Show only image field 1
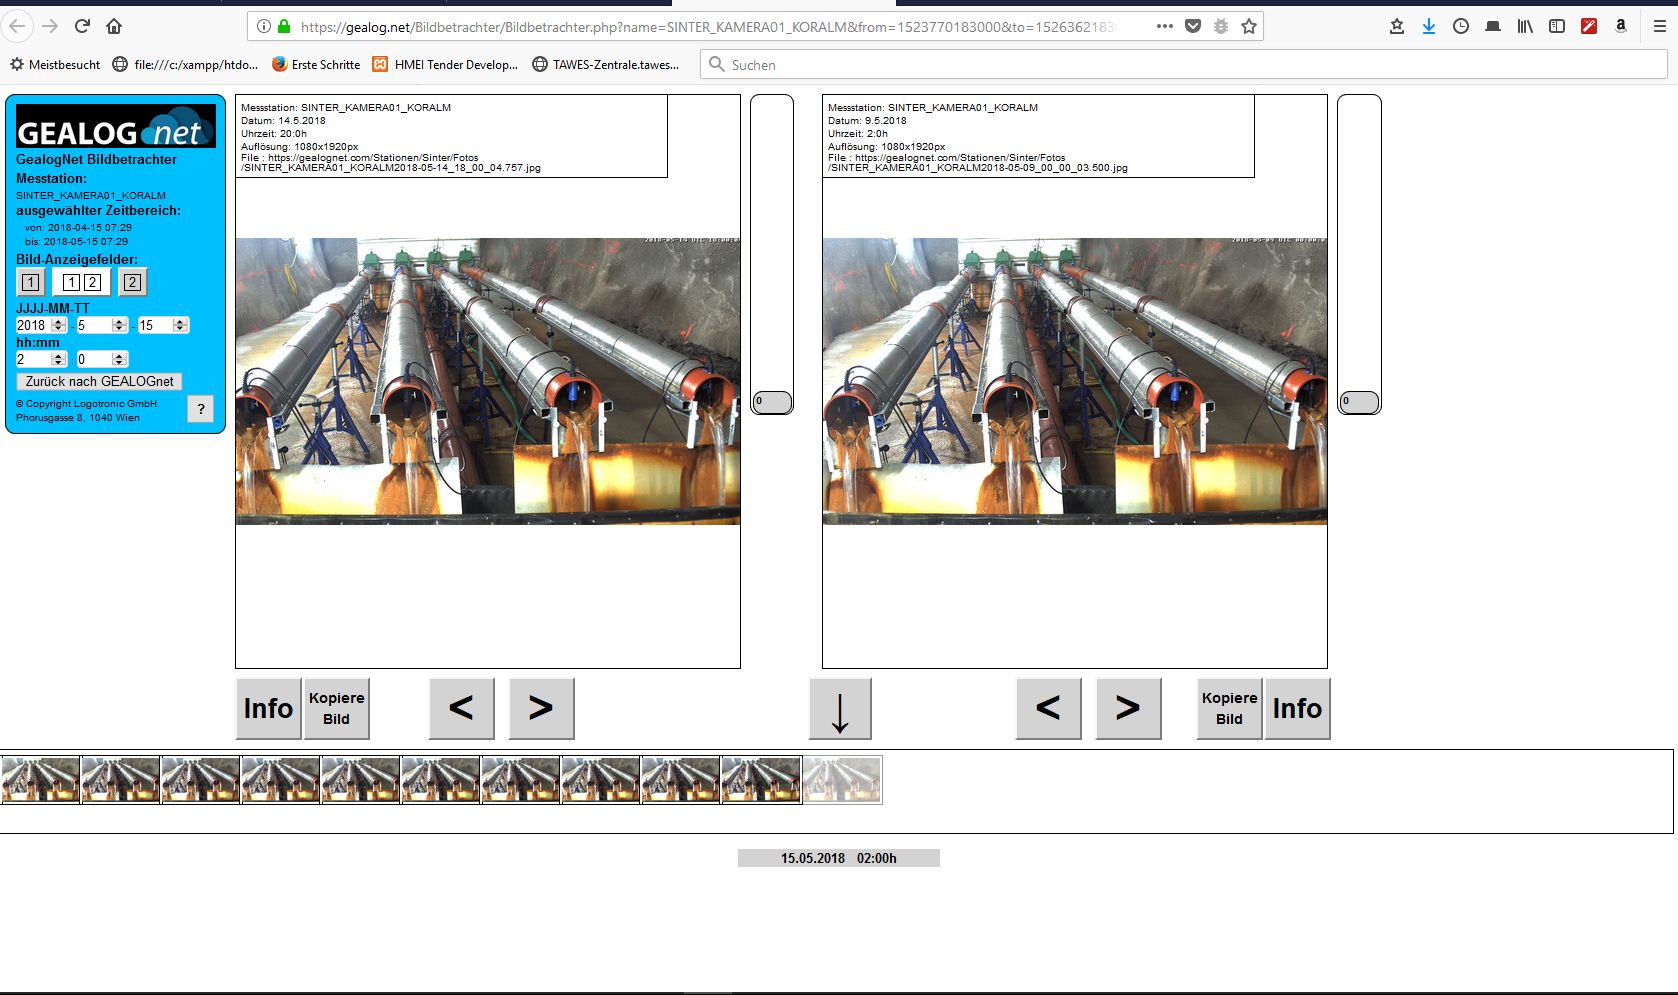This screenshot has width=1678, height=995. click(31, 282)
